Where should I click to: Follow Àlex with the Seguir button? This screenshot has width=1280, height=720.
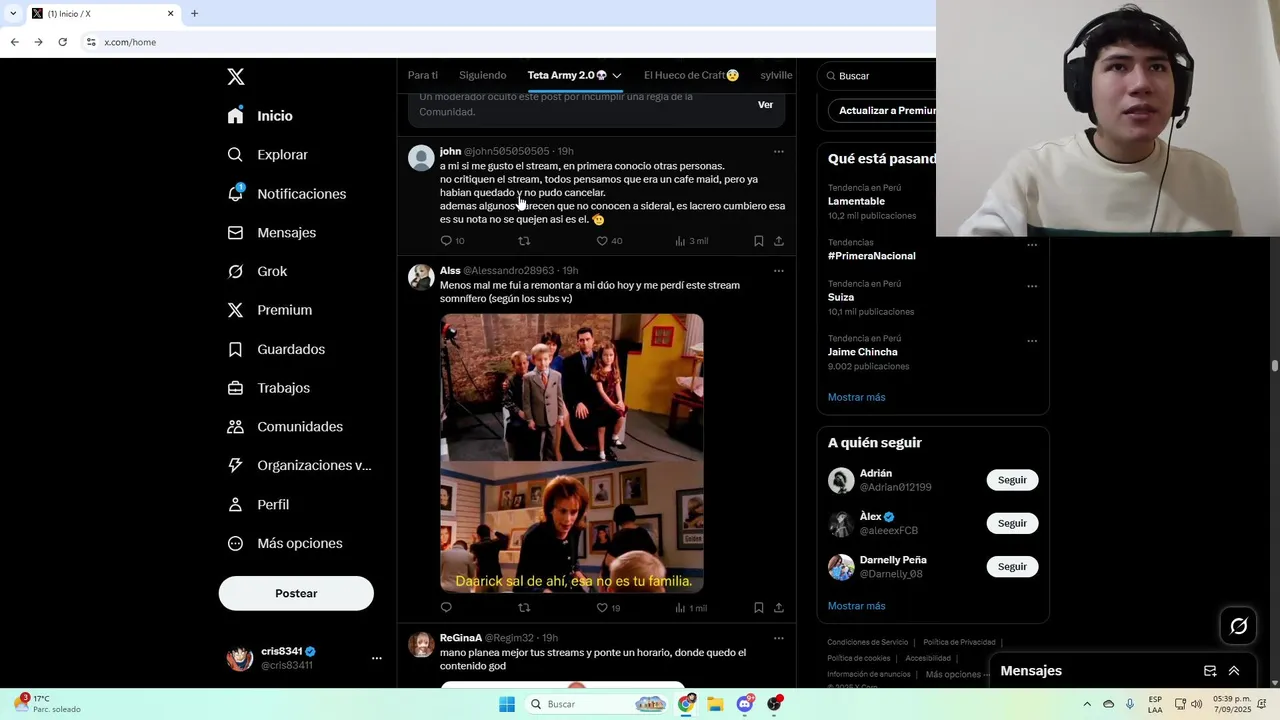[1012, 523]
